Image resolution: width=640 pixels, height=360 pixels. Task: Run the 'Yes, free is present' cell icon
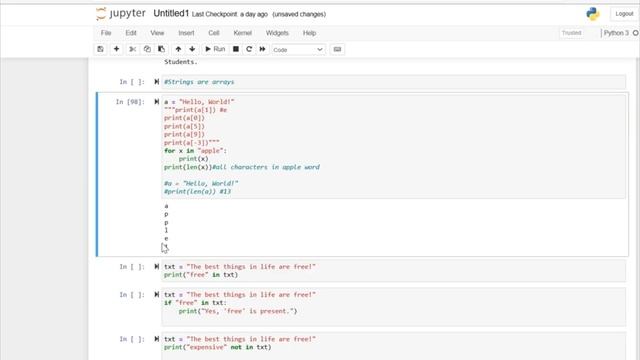coord(156,294)
